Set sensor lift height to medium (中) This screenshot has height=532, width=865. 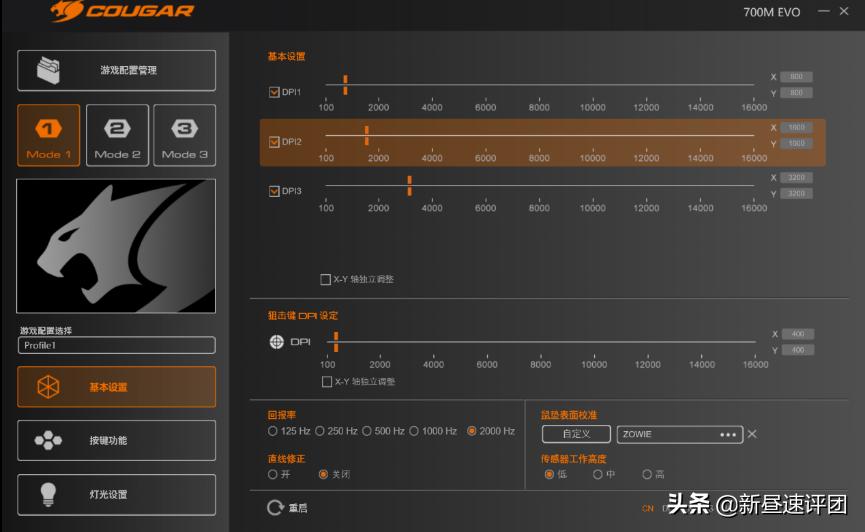[x=597, y=474]
